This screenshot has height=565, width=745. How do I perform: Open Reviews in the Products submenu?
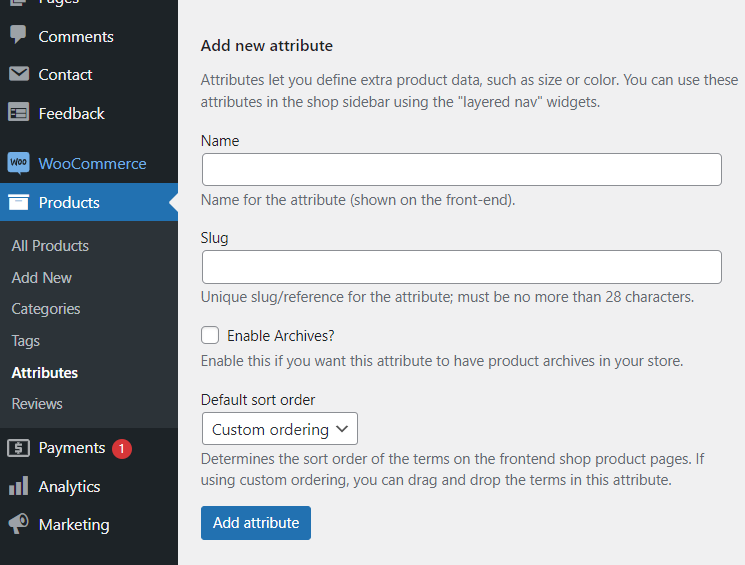[x=37, y=404]
